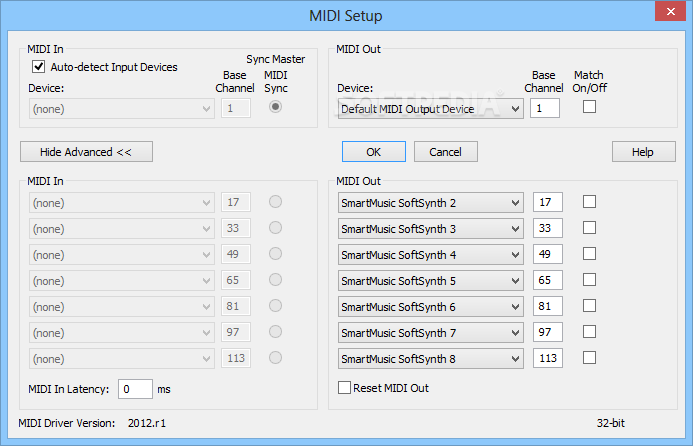This screenshot has width=693, height=446.
Task: Close the MIDI Setup dialog
Action: pos(670,11)
